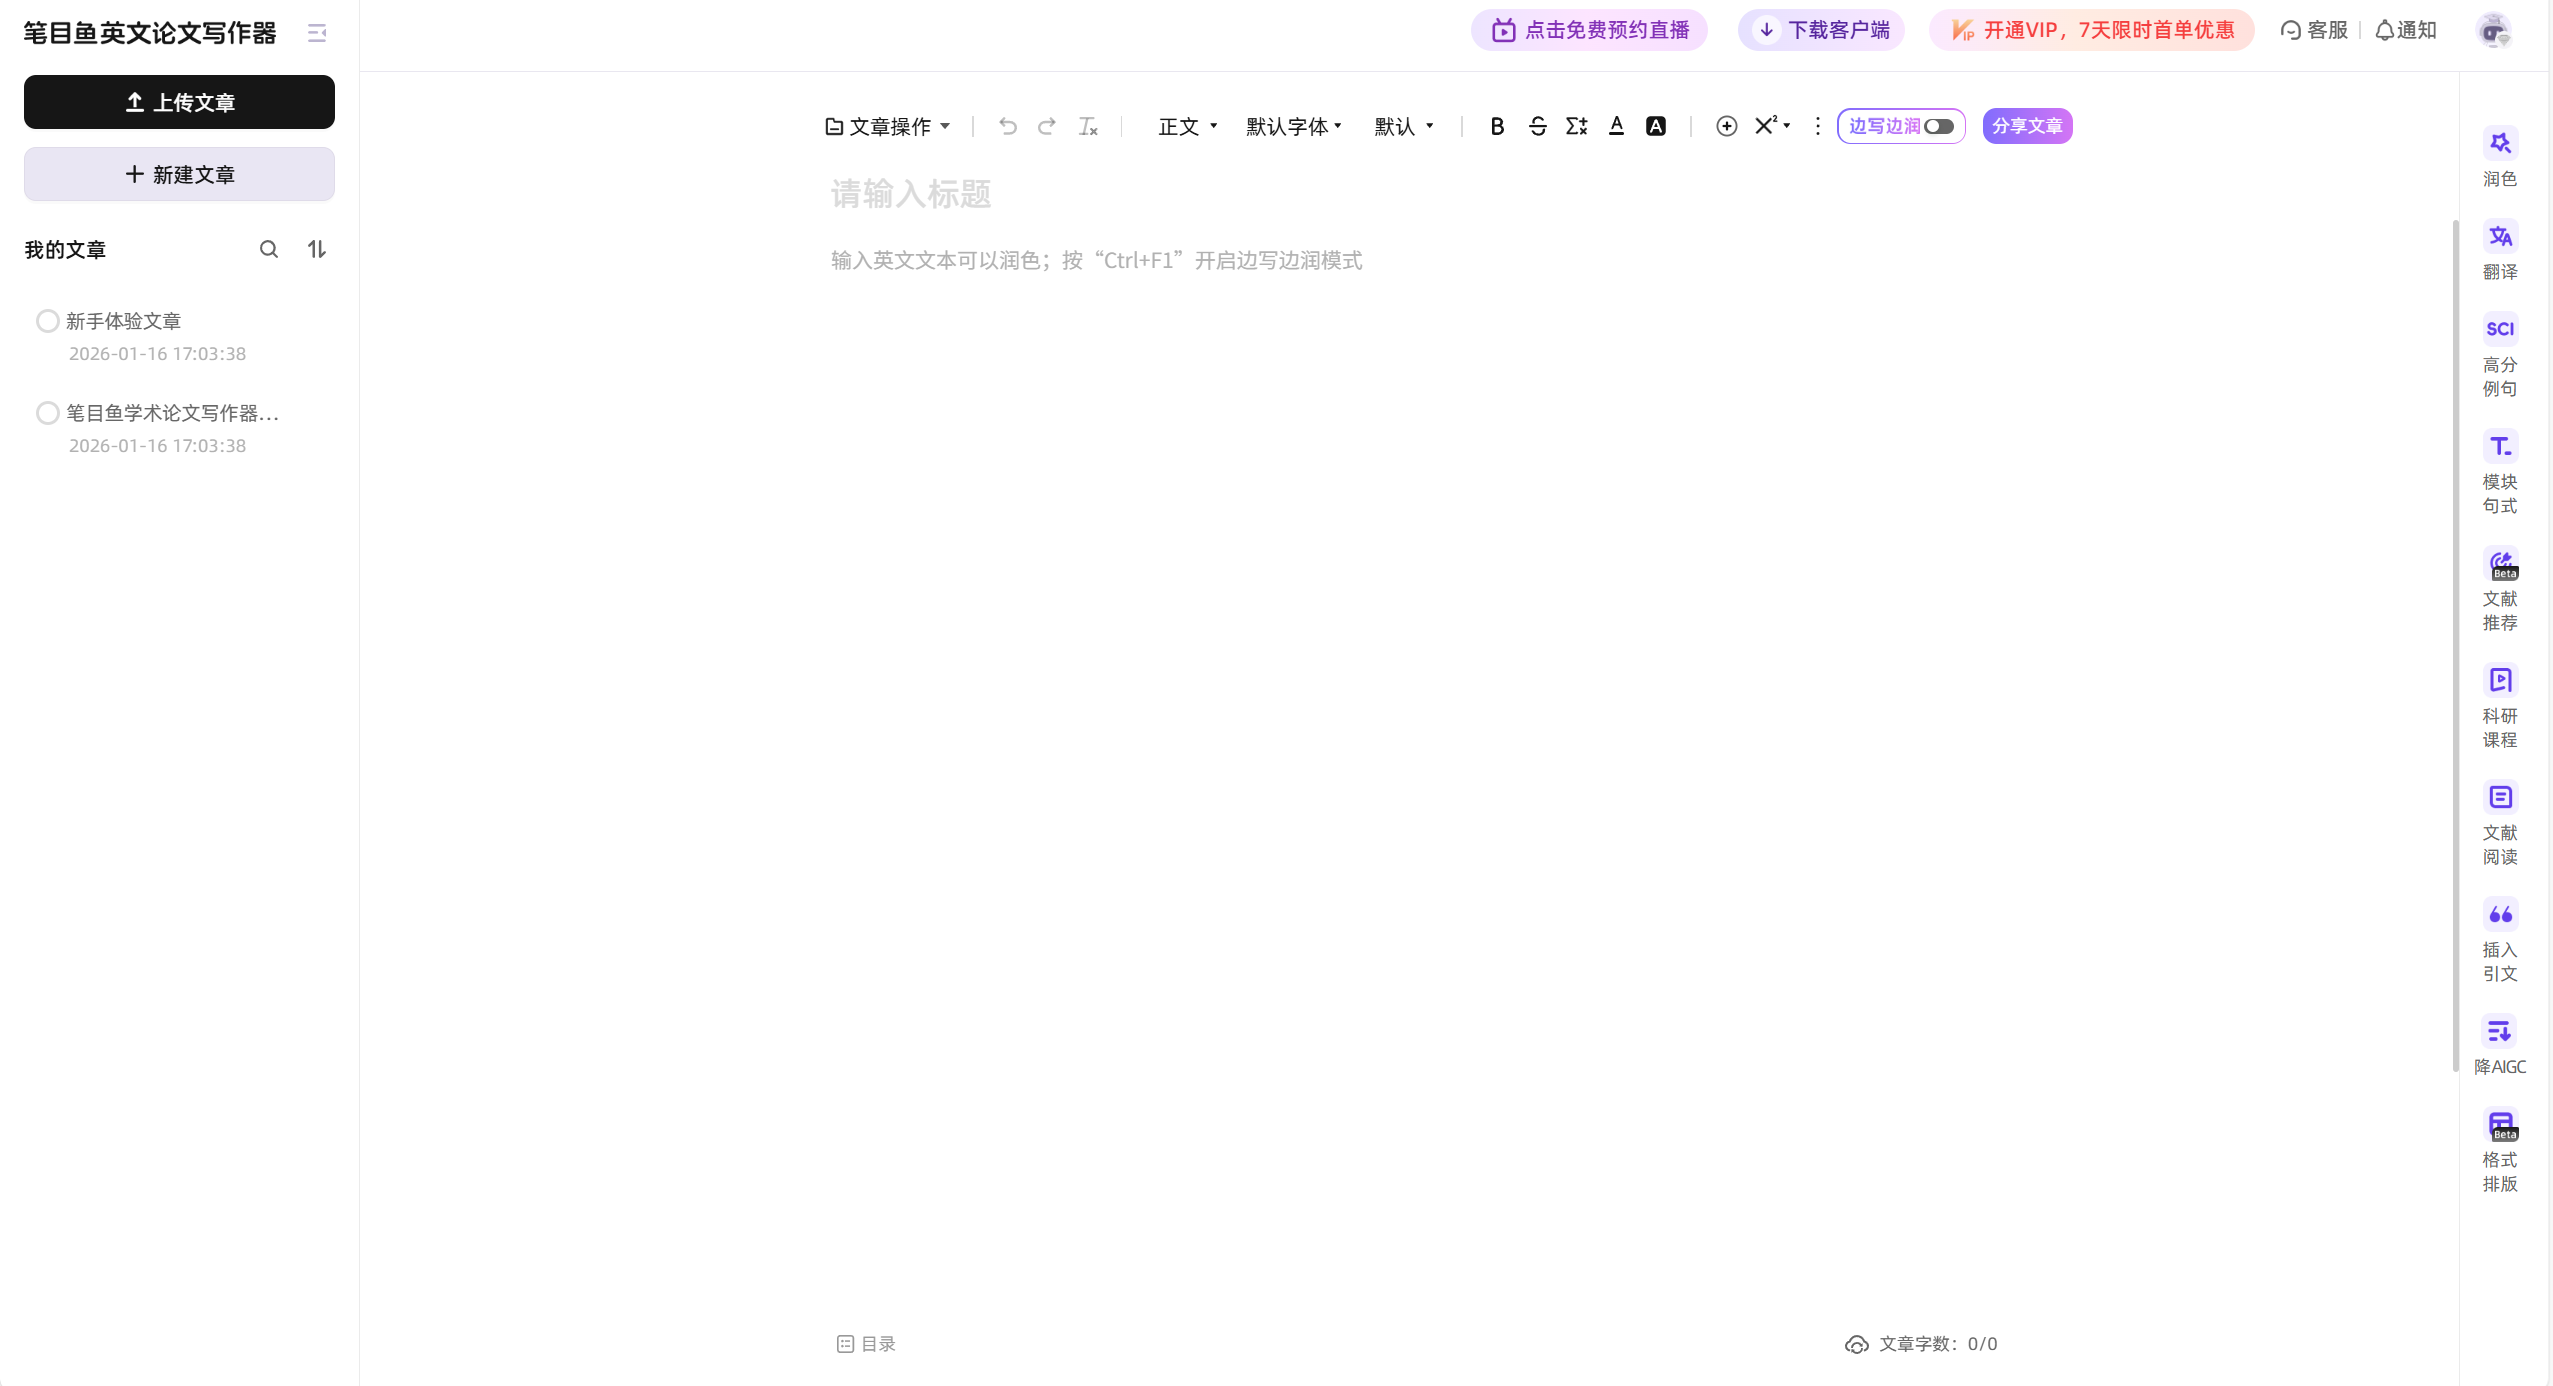Viewport: 2553px width, 1386px height.
Task: Click the 分享文章 button
Action: [2028, 126]
